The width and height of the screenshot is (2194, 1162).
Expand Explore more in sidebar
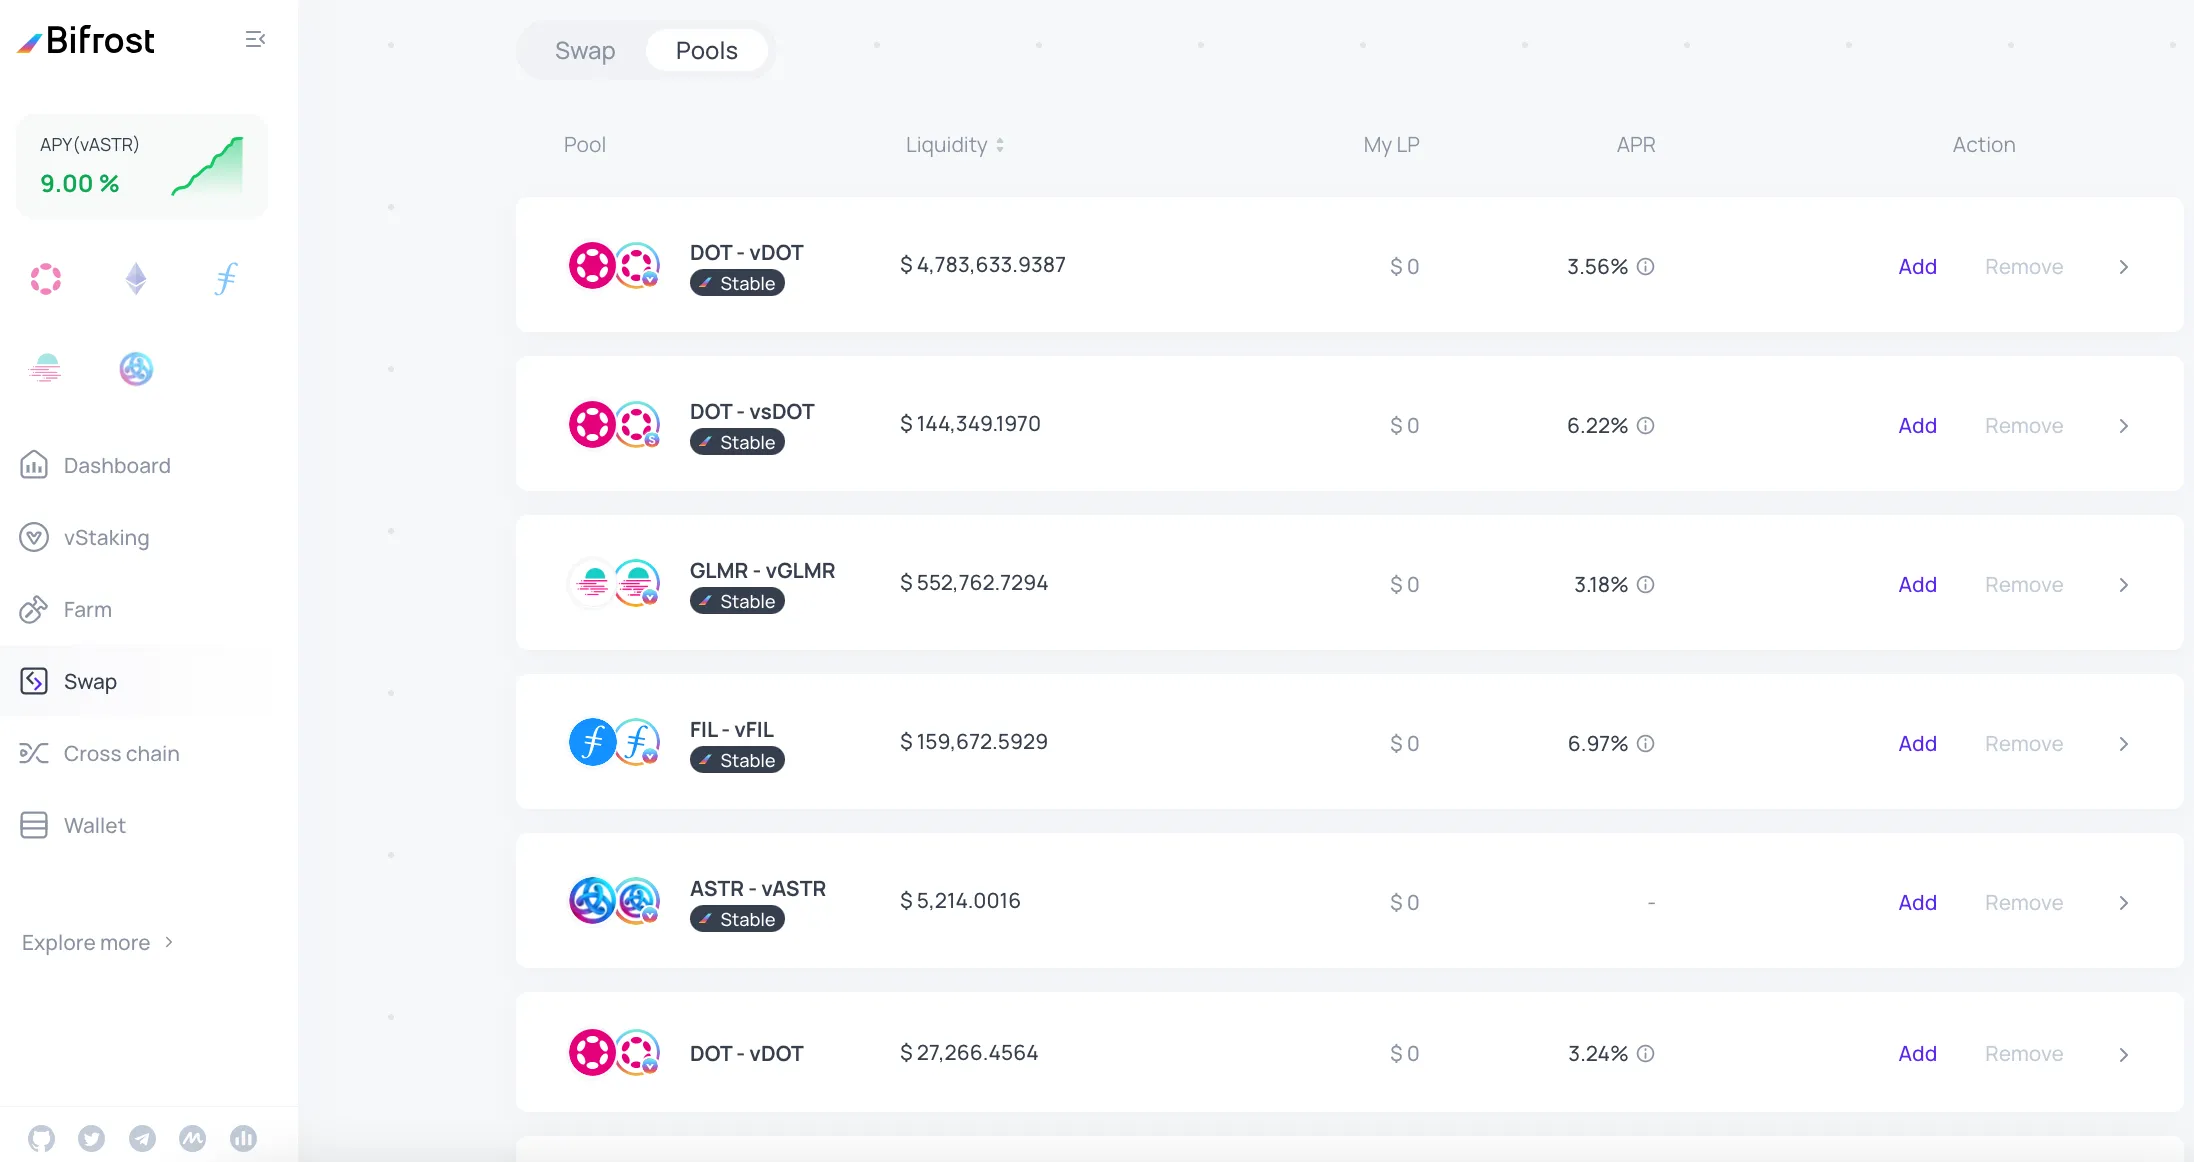(x=97, y=942)
